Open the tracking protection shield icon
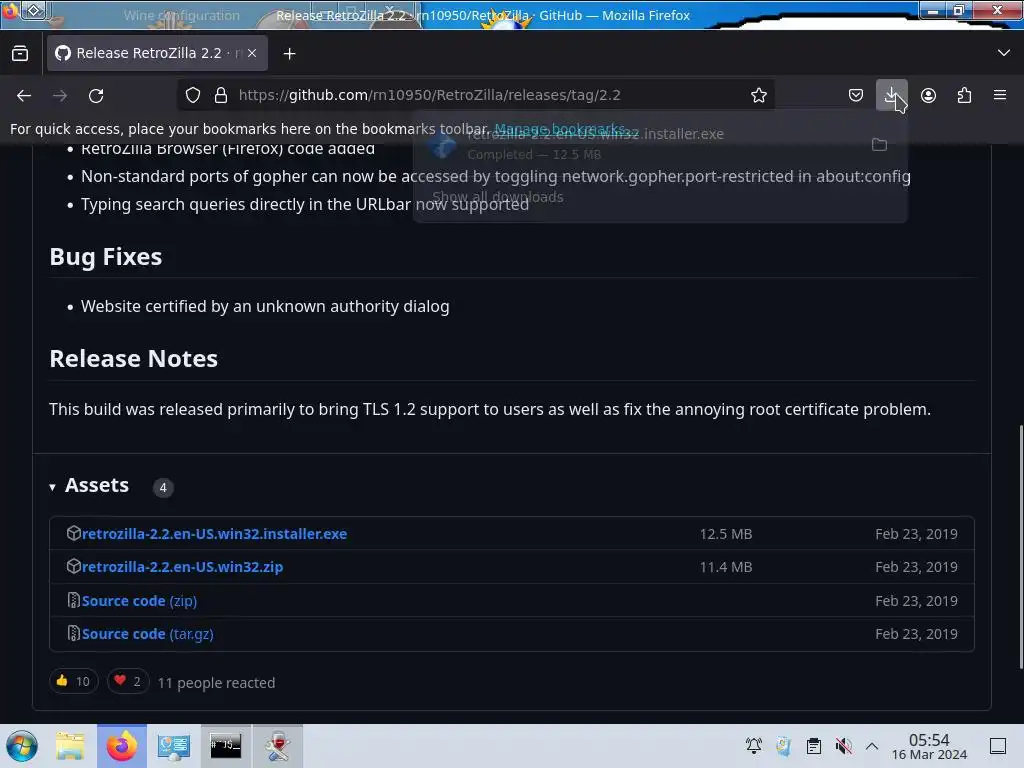This screenshot has height=768, width=1024. coord(193,95)
